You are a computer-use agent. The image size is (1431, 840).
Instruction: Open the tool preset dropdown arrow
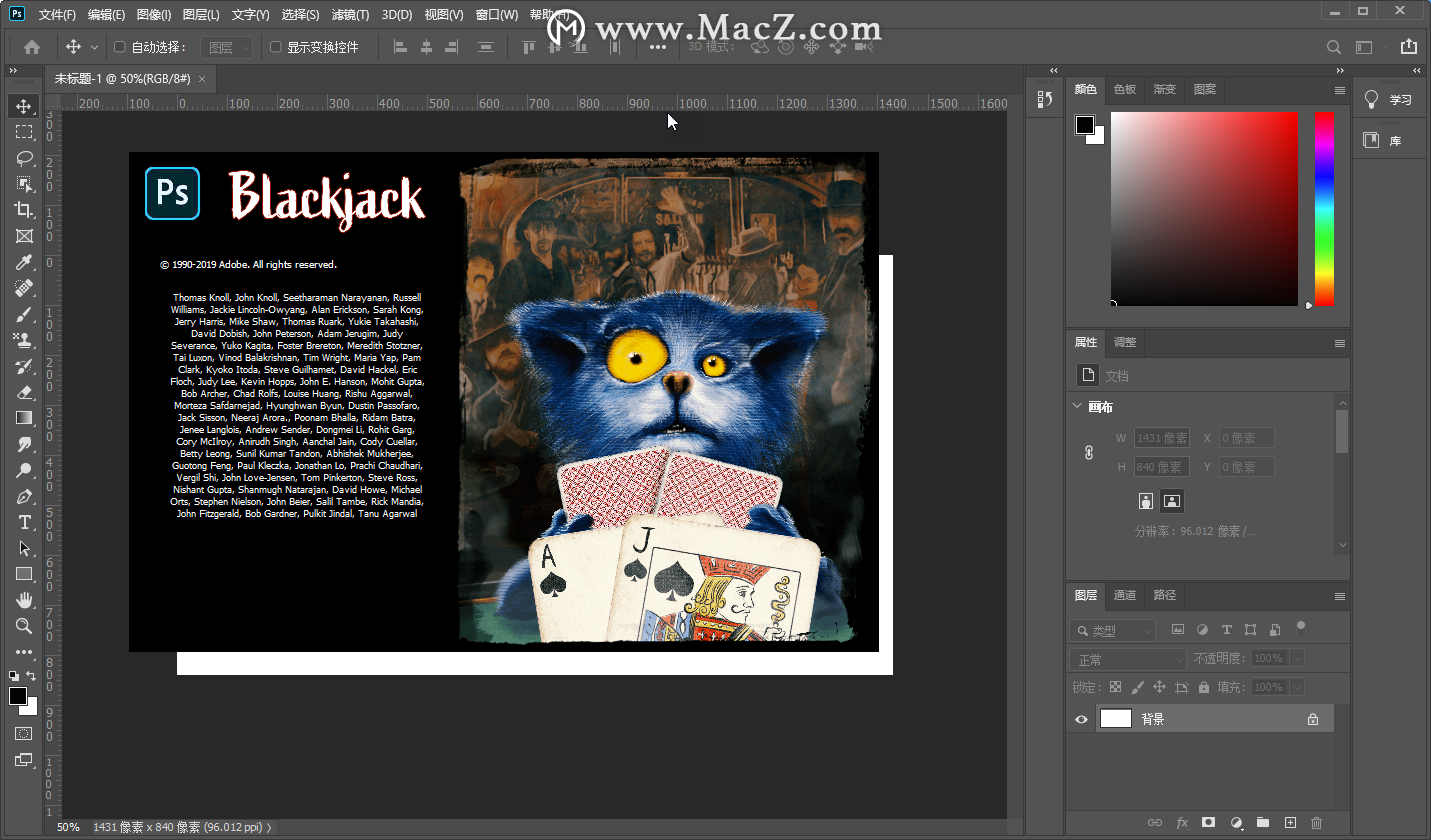[x=95, y=47]
